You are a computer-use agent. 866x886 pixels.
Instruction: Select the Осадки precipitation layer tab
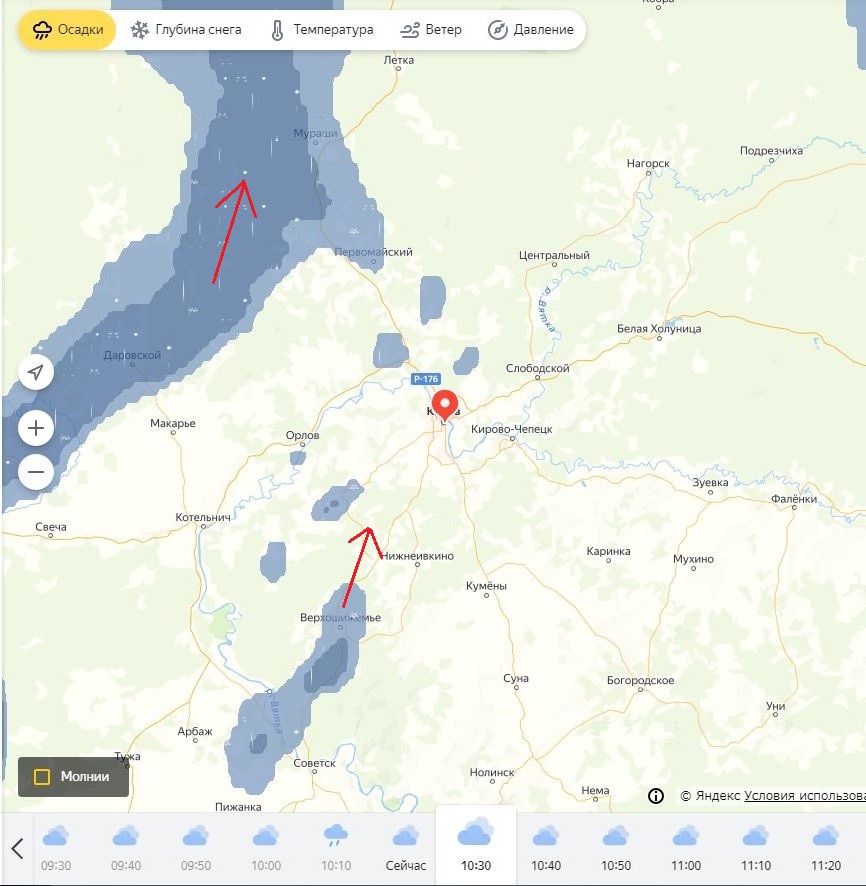(x=67, y=30)
